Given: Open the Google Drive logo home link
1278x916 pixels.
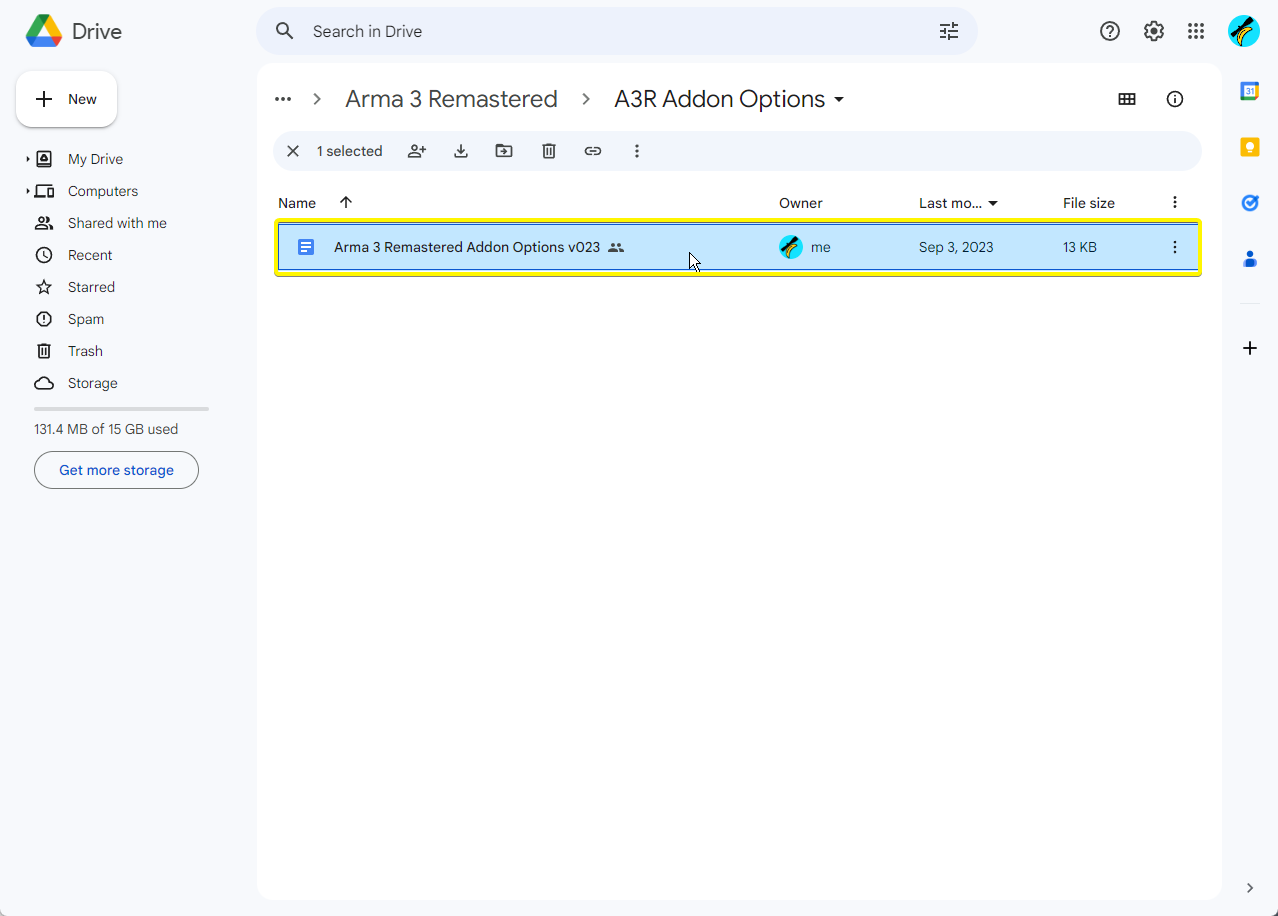Looking at the screenshot, I should 74,31.
